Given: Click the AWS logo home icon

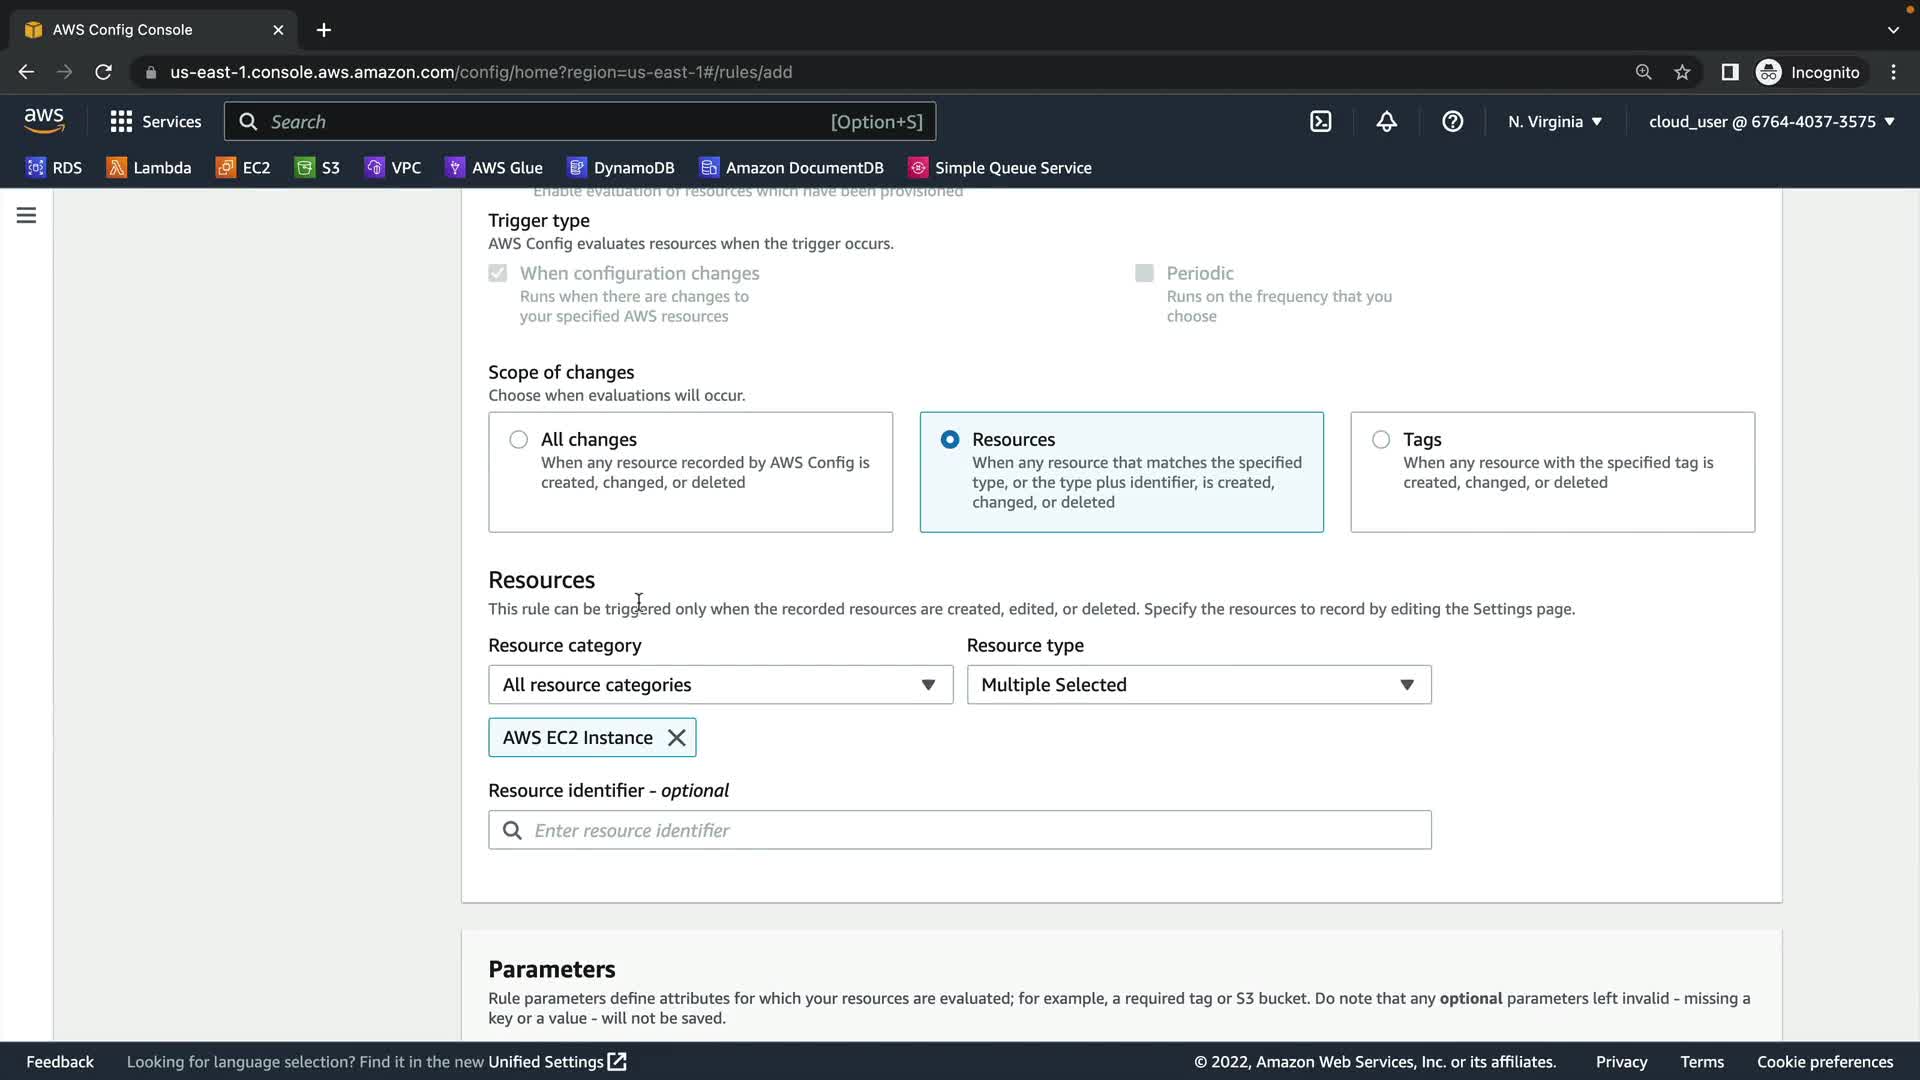Looking at the screenshot, I should coord(44,121).
